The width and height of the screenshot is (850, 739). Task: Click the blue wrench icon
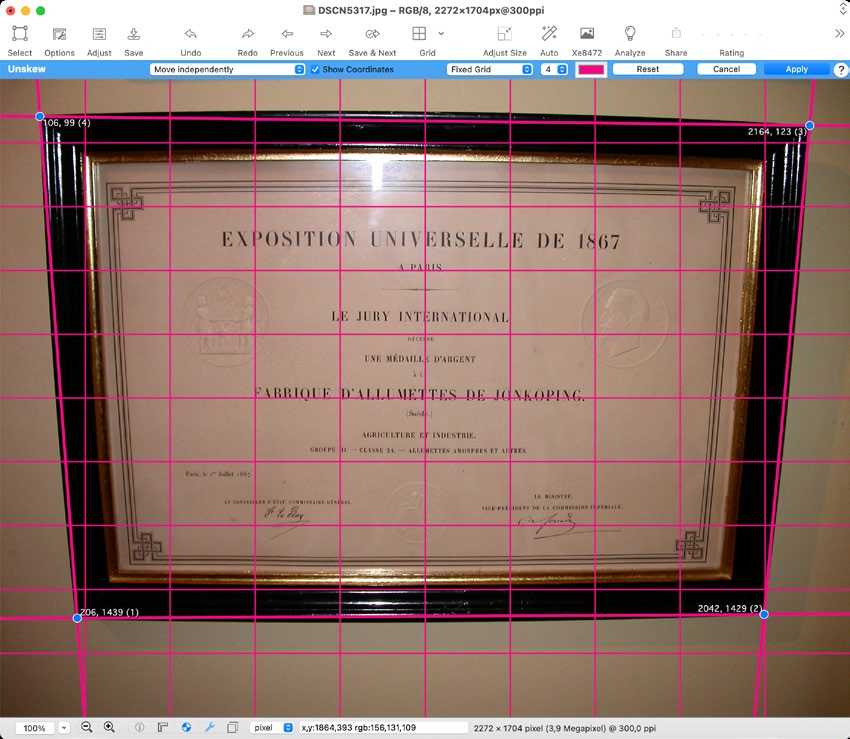pos(210,728)
